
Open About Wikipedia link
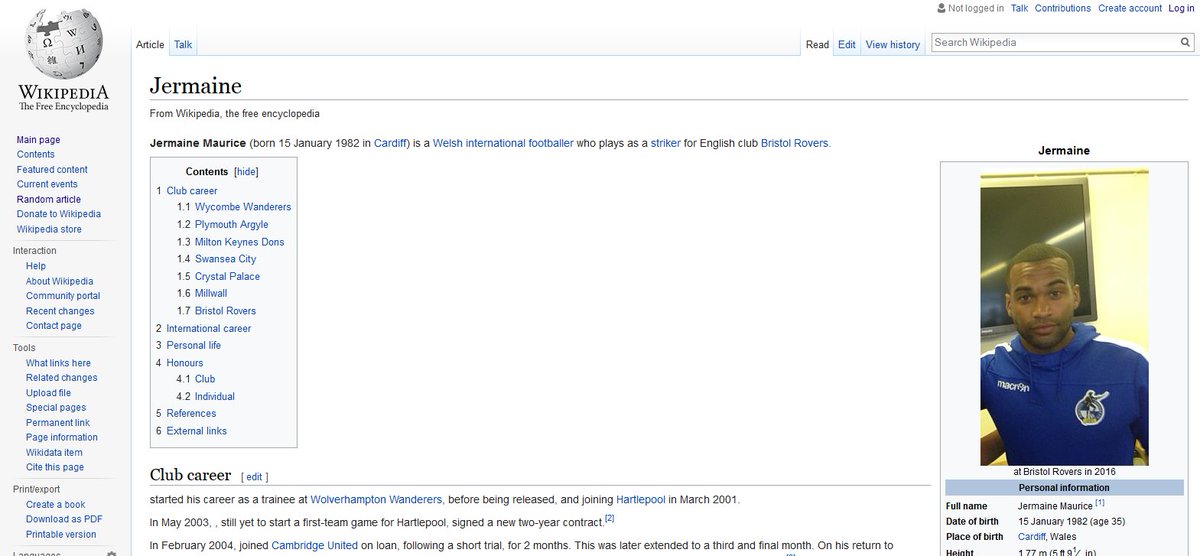coord(59,282)
